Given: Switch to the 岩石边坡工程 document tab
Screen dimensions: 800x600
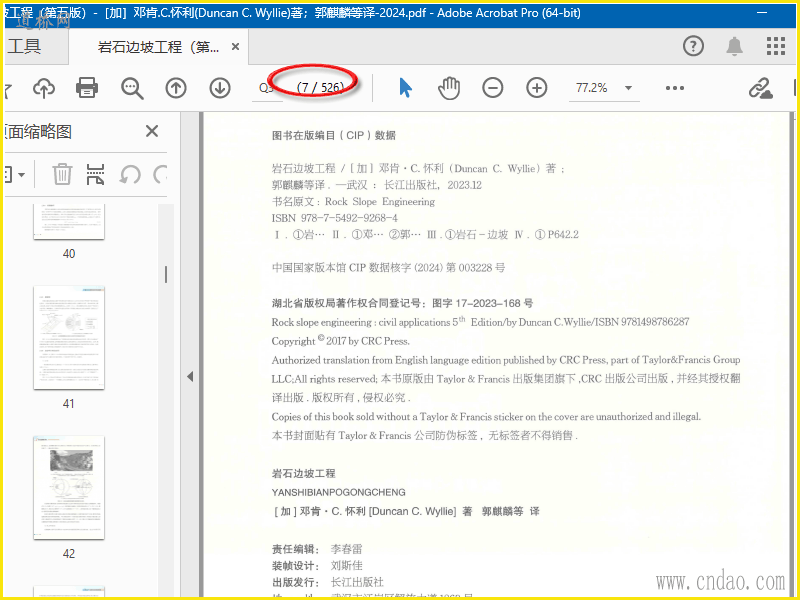Looking at the screenshot, I should (x=158, y=47).
